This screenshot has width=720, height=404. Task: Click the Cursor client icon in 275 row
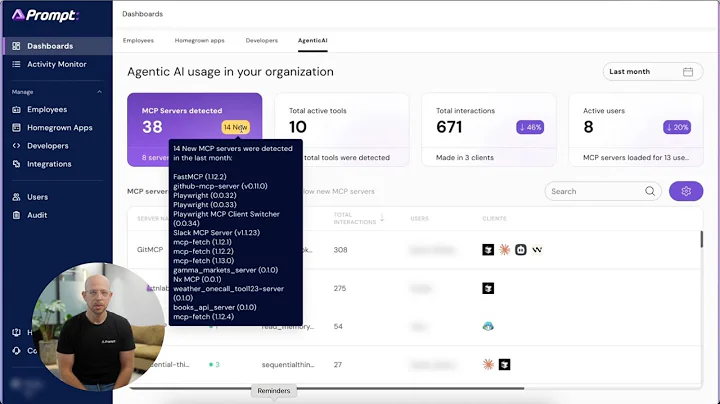click(488, 288)
